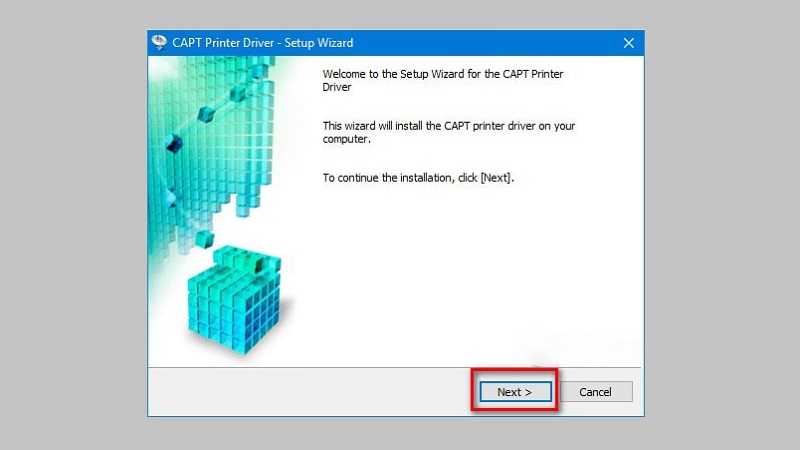
Task: Click the 'This wizard will install' paragraph
Action: click(x=448, y=132)
